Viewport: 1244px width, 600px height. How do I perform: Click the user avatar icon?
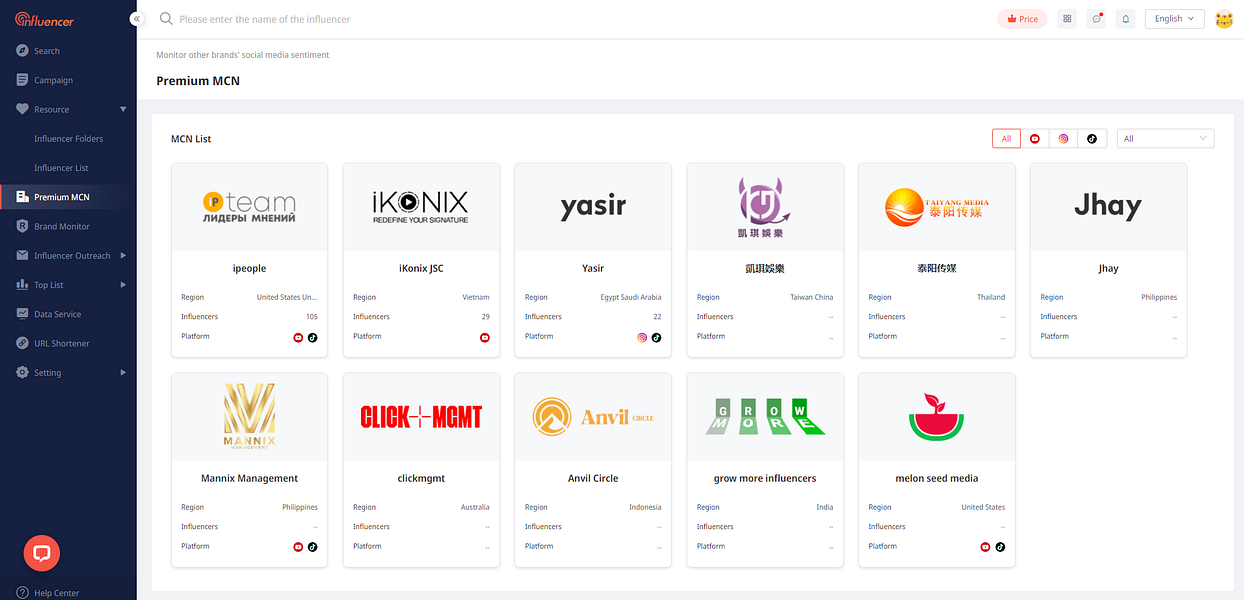pyautogui.click(x=1224, y=19)
